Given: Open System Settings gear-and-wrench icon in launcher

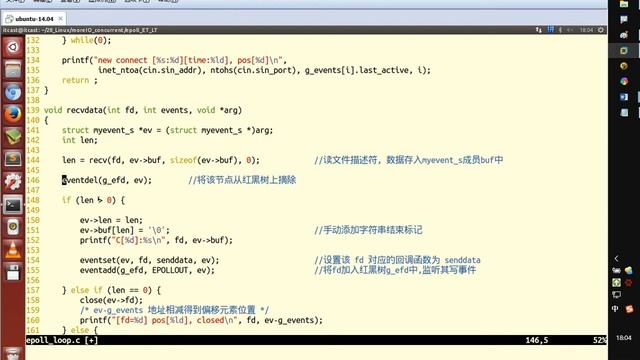Looking at the screenshot, I should click(13, 182).
